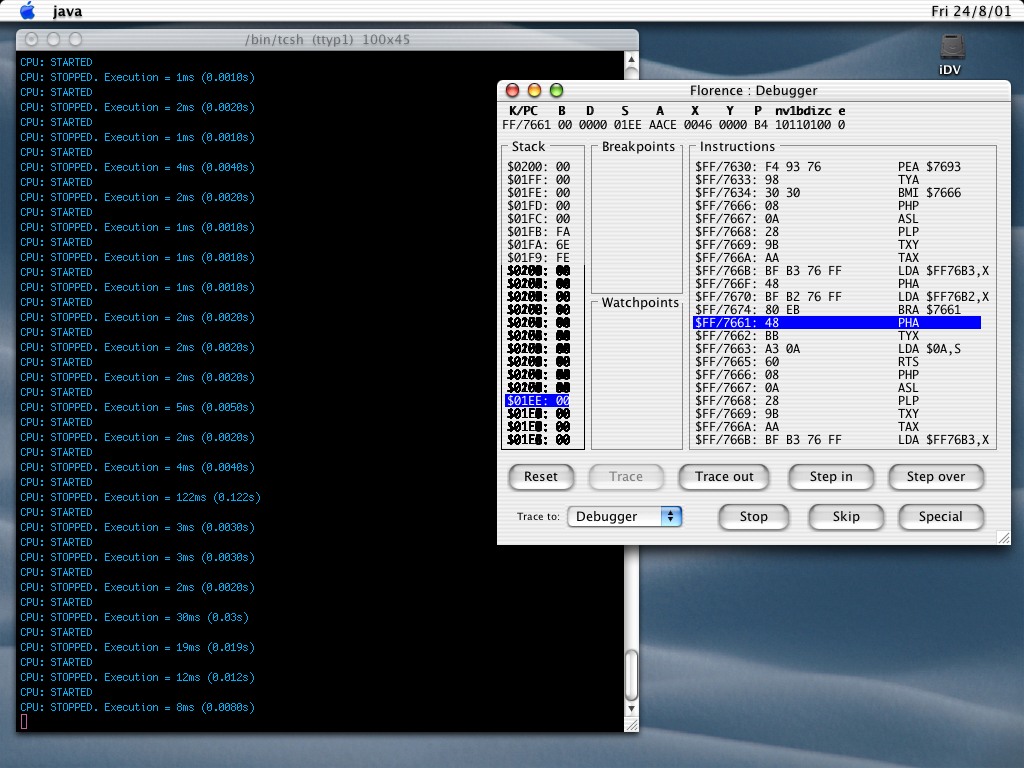The height and width of the screenshot is (768, 1024).
Task: Click the K/PC register value FF/7661
Action: click(526, 125)
